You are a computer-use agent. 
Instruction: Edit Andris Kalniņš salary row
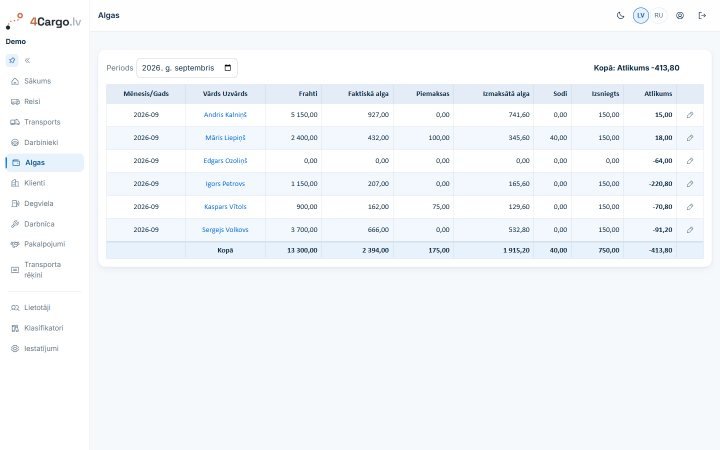[x=690, y=115]
